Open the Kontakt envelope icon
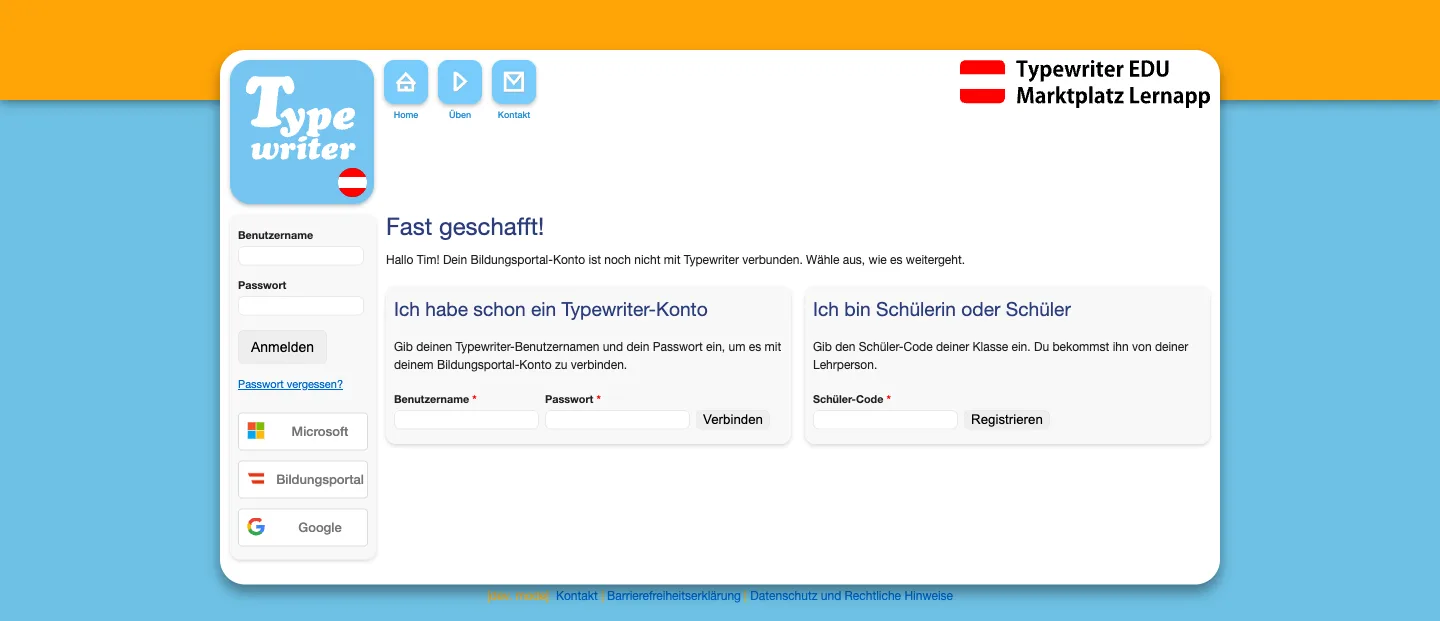 coord(514,82)
